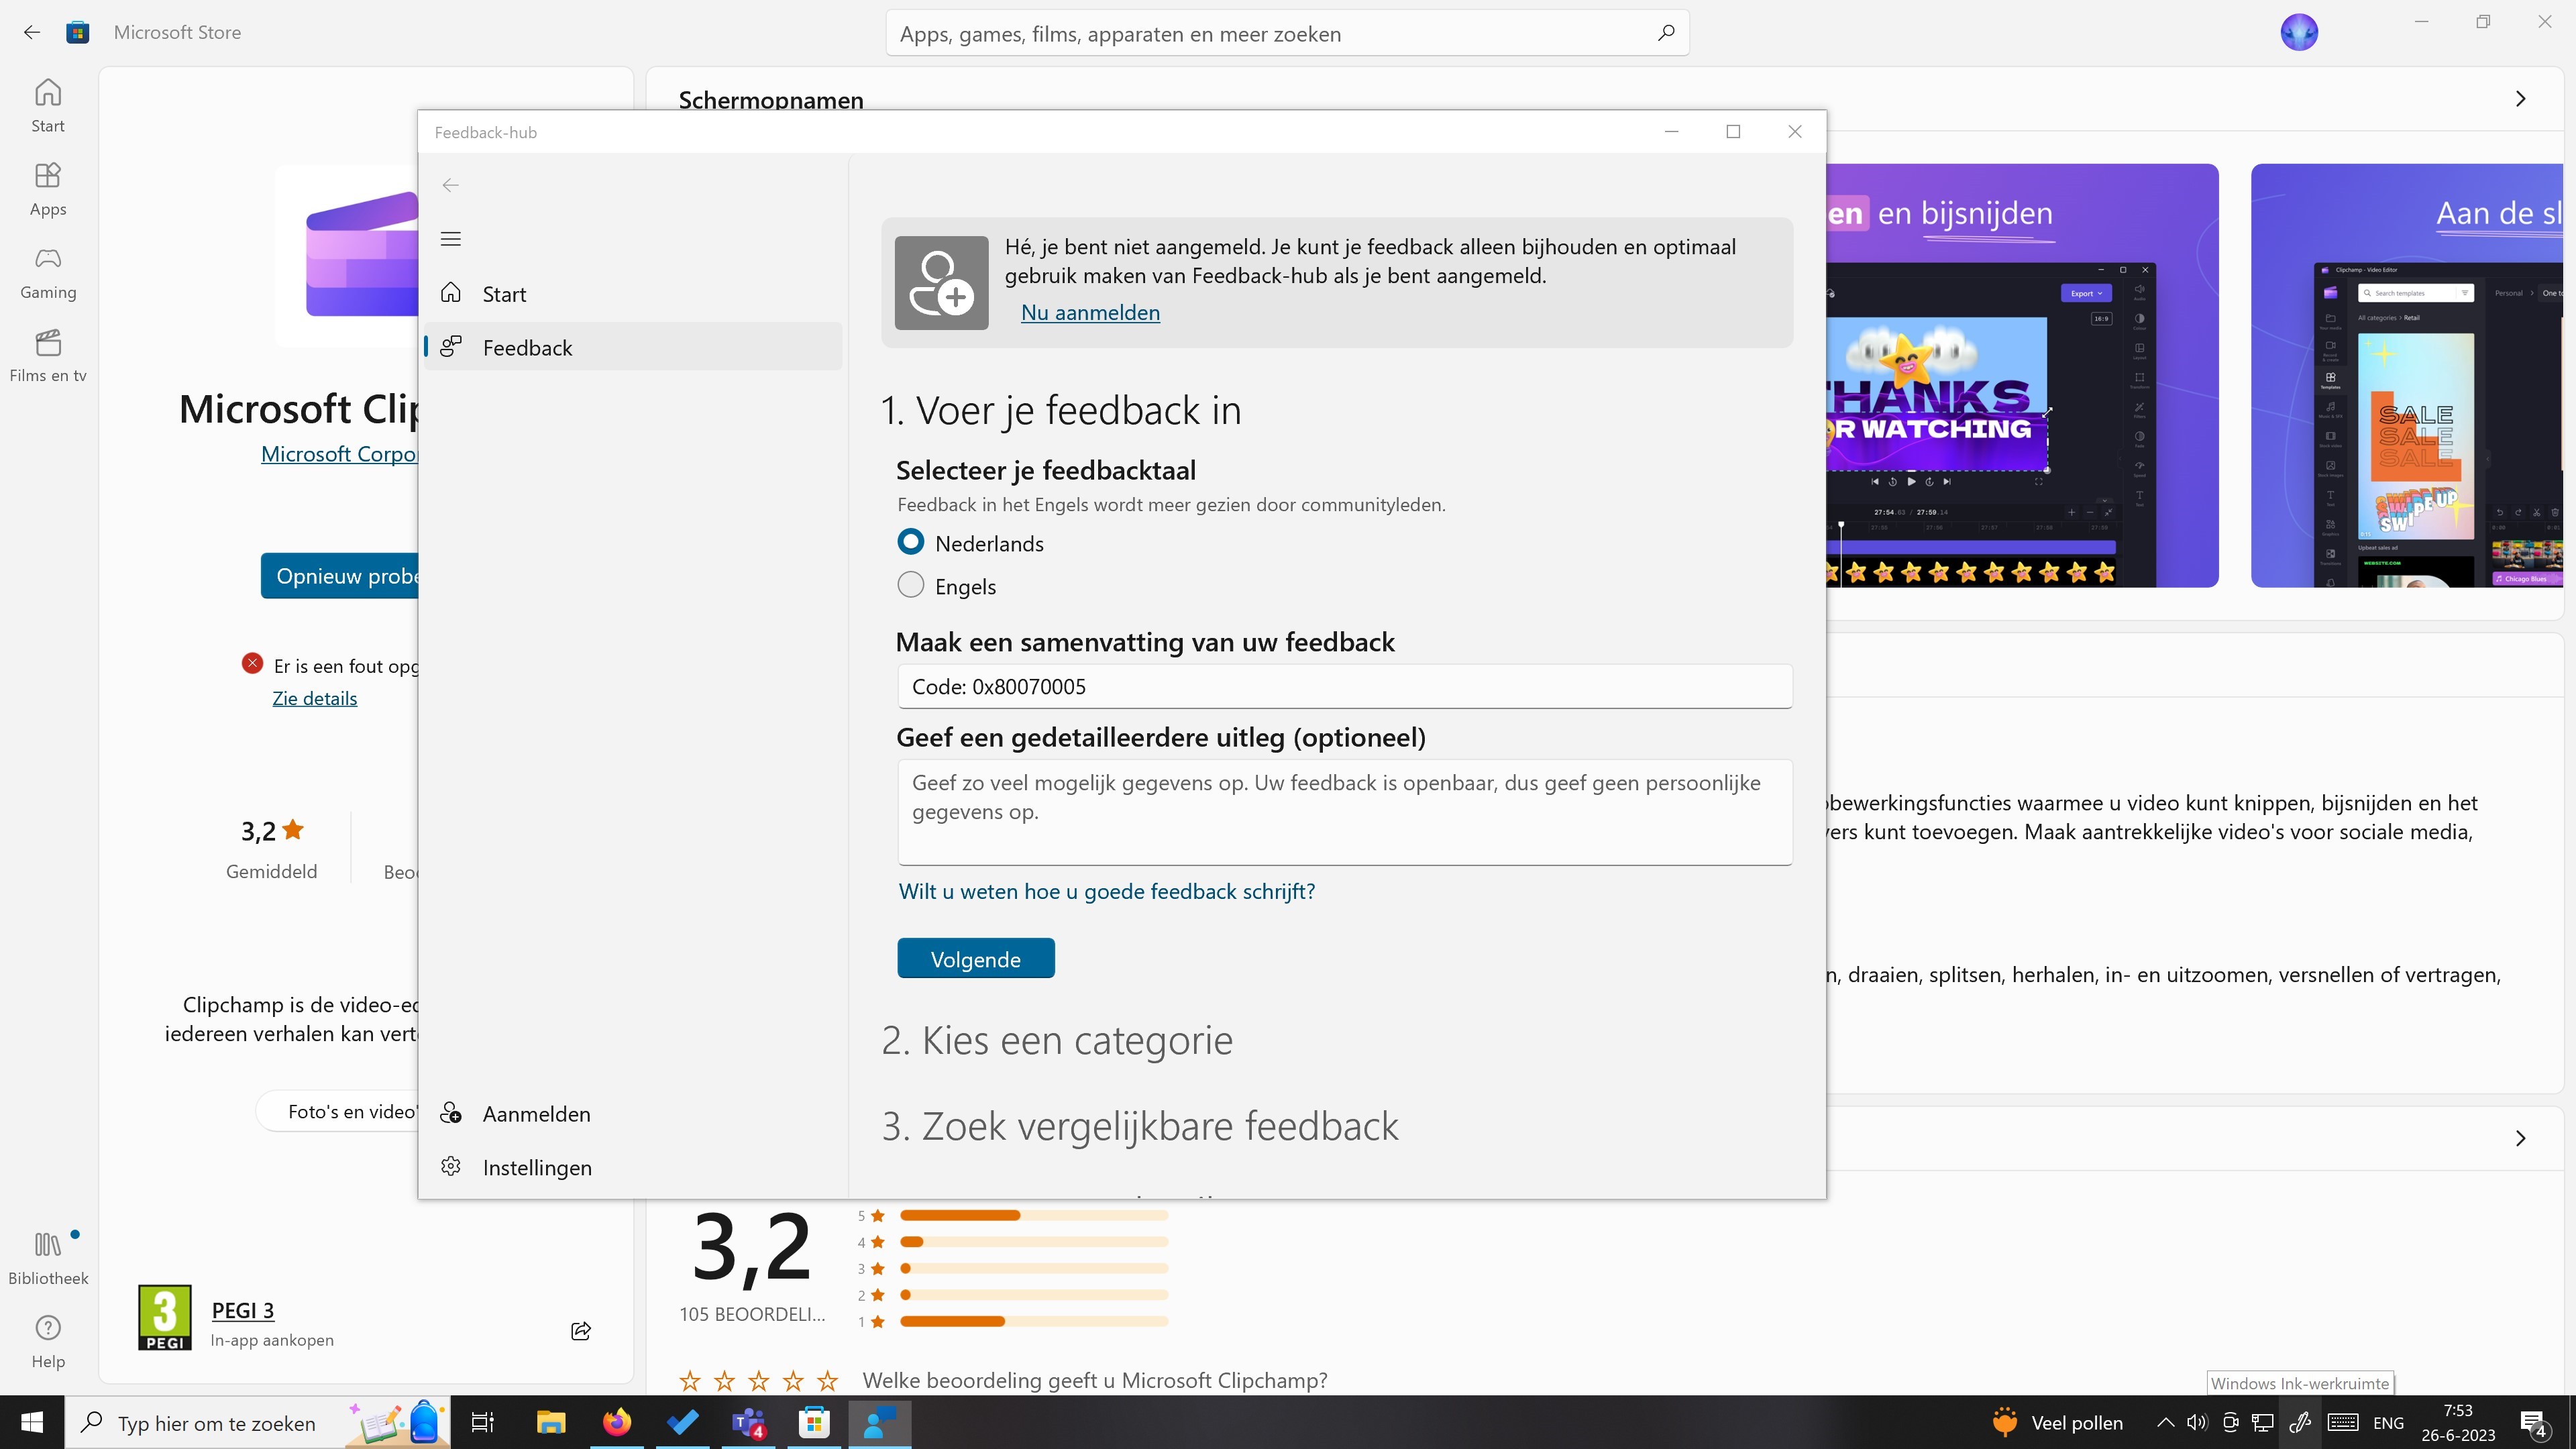Open Task View from the taskbar
The image size is (2576, 1449).
[x=483, y=1422]
